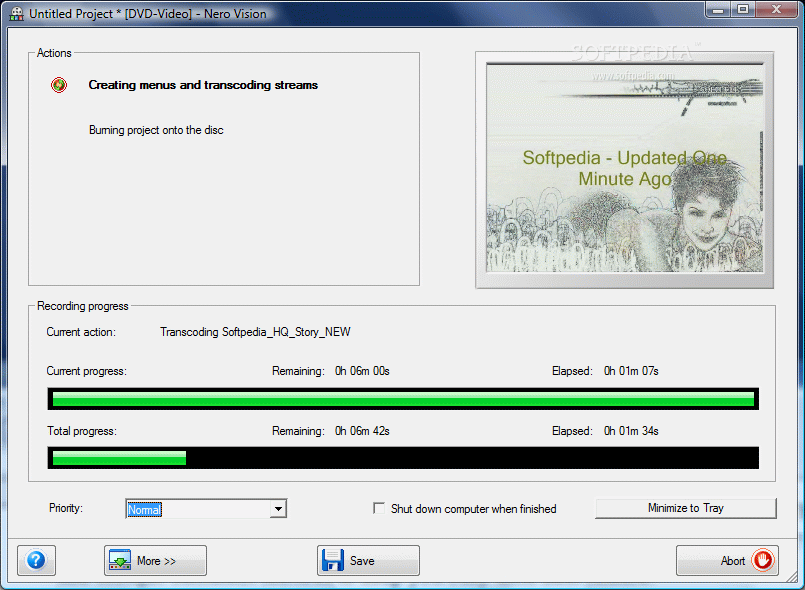
Task: Select 'Creating menus and transcoding streams' step
Action: (x=203, y=85)
